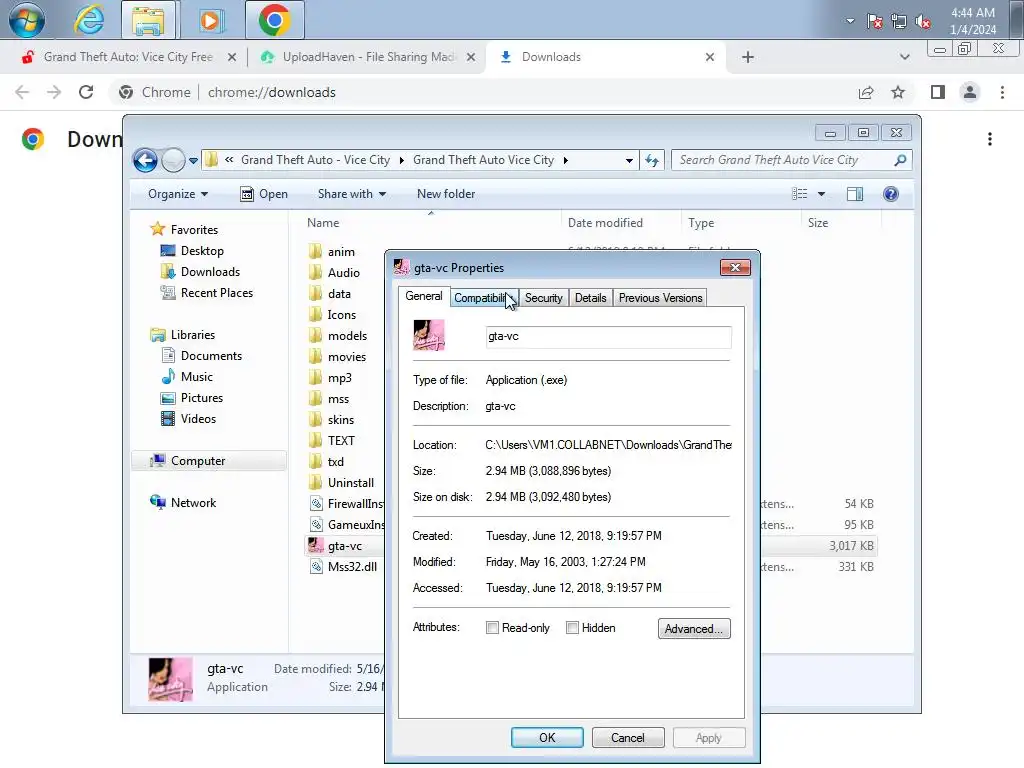
Task: Open Windows Media Player taskbar icon
Action: click(x=210, y=20)
